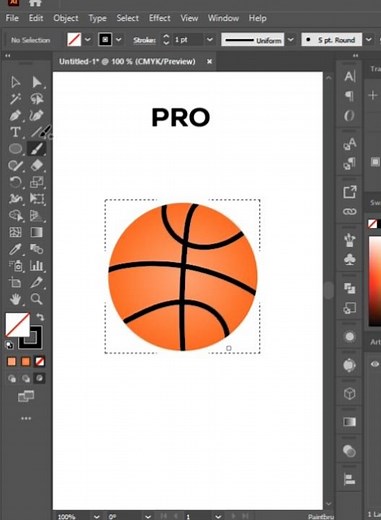This screenshot has width=381, height=520.
Task: Open the Symbols panel icon
Action: [350, 259]
